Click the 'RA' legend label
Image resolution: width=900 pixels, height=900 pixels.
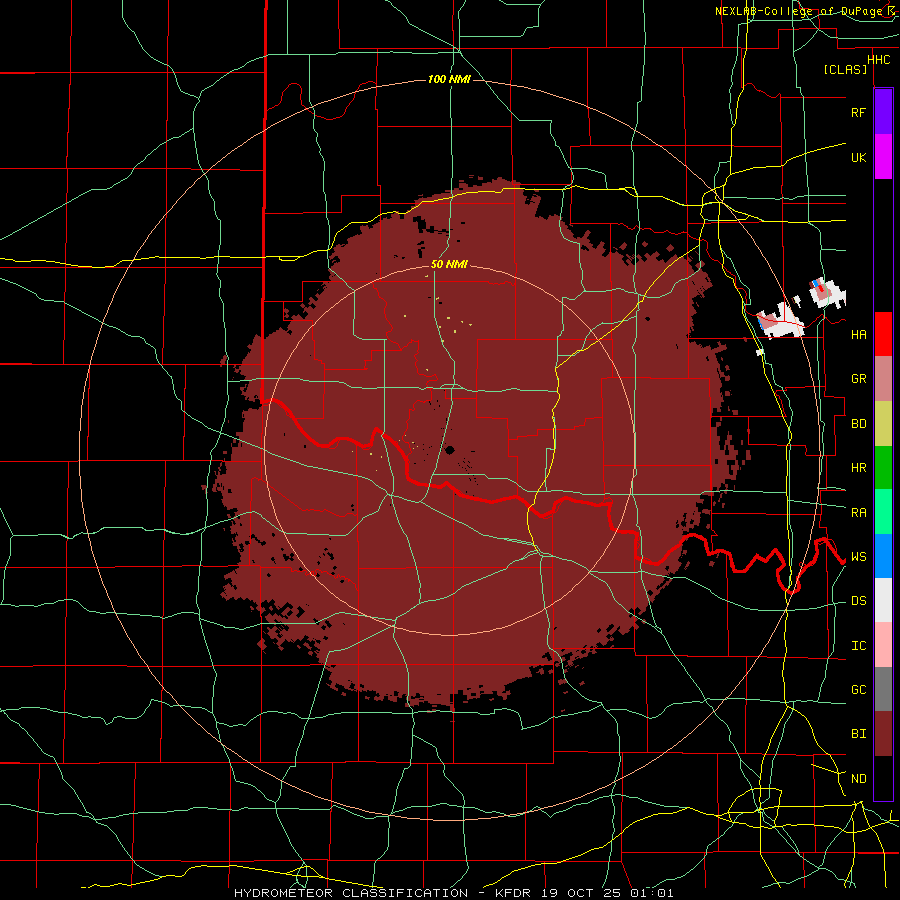coord(858,513)
